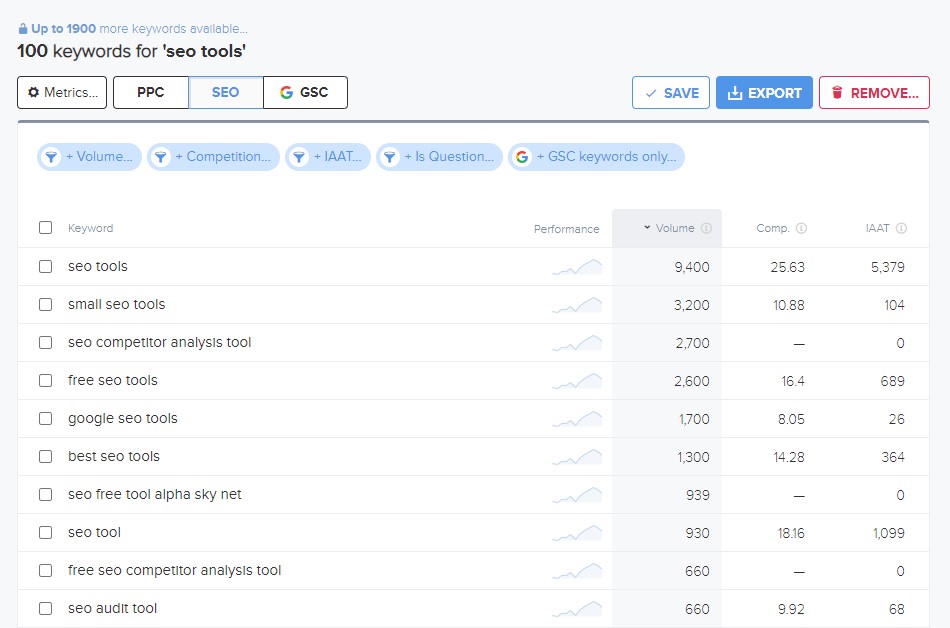Add a Volume filter
This screenshot has height=628, width=950.
[89, 157]
